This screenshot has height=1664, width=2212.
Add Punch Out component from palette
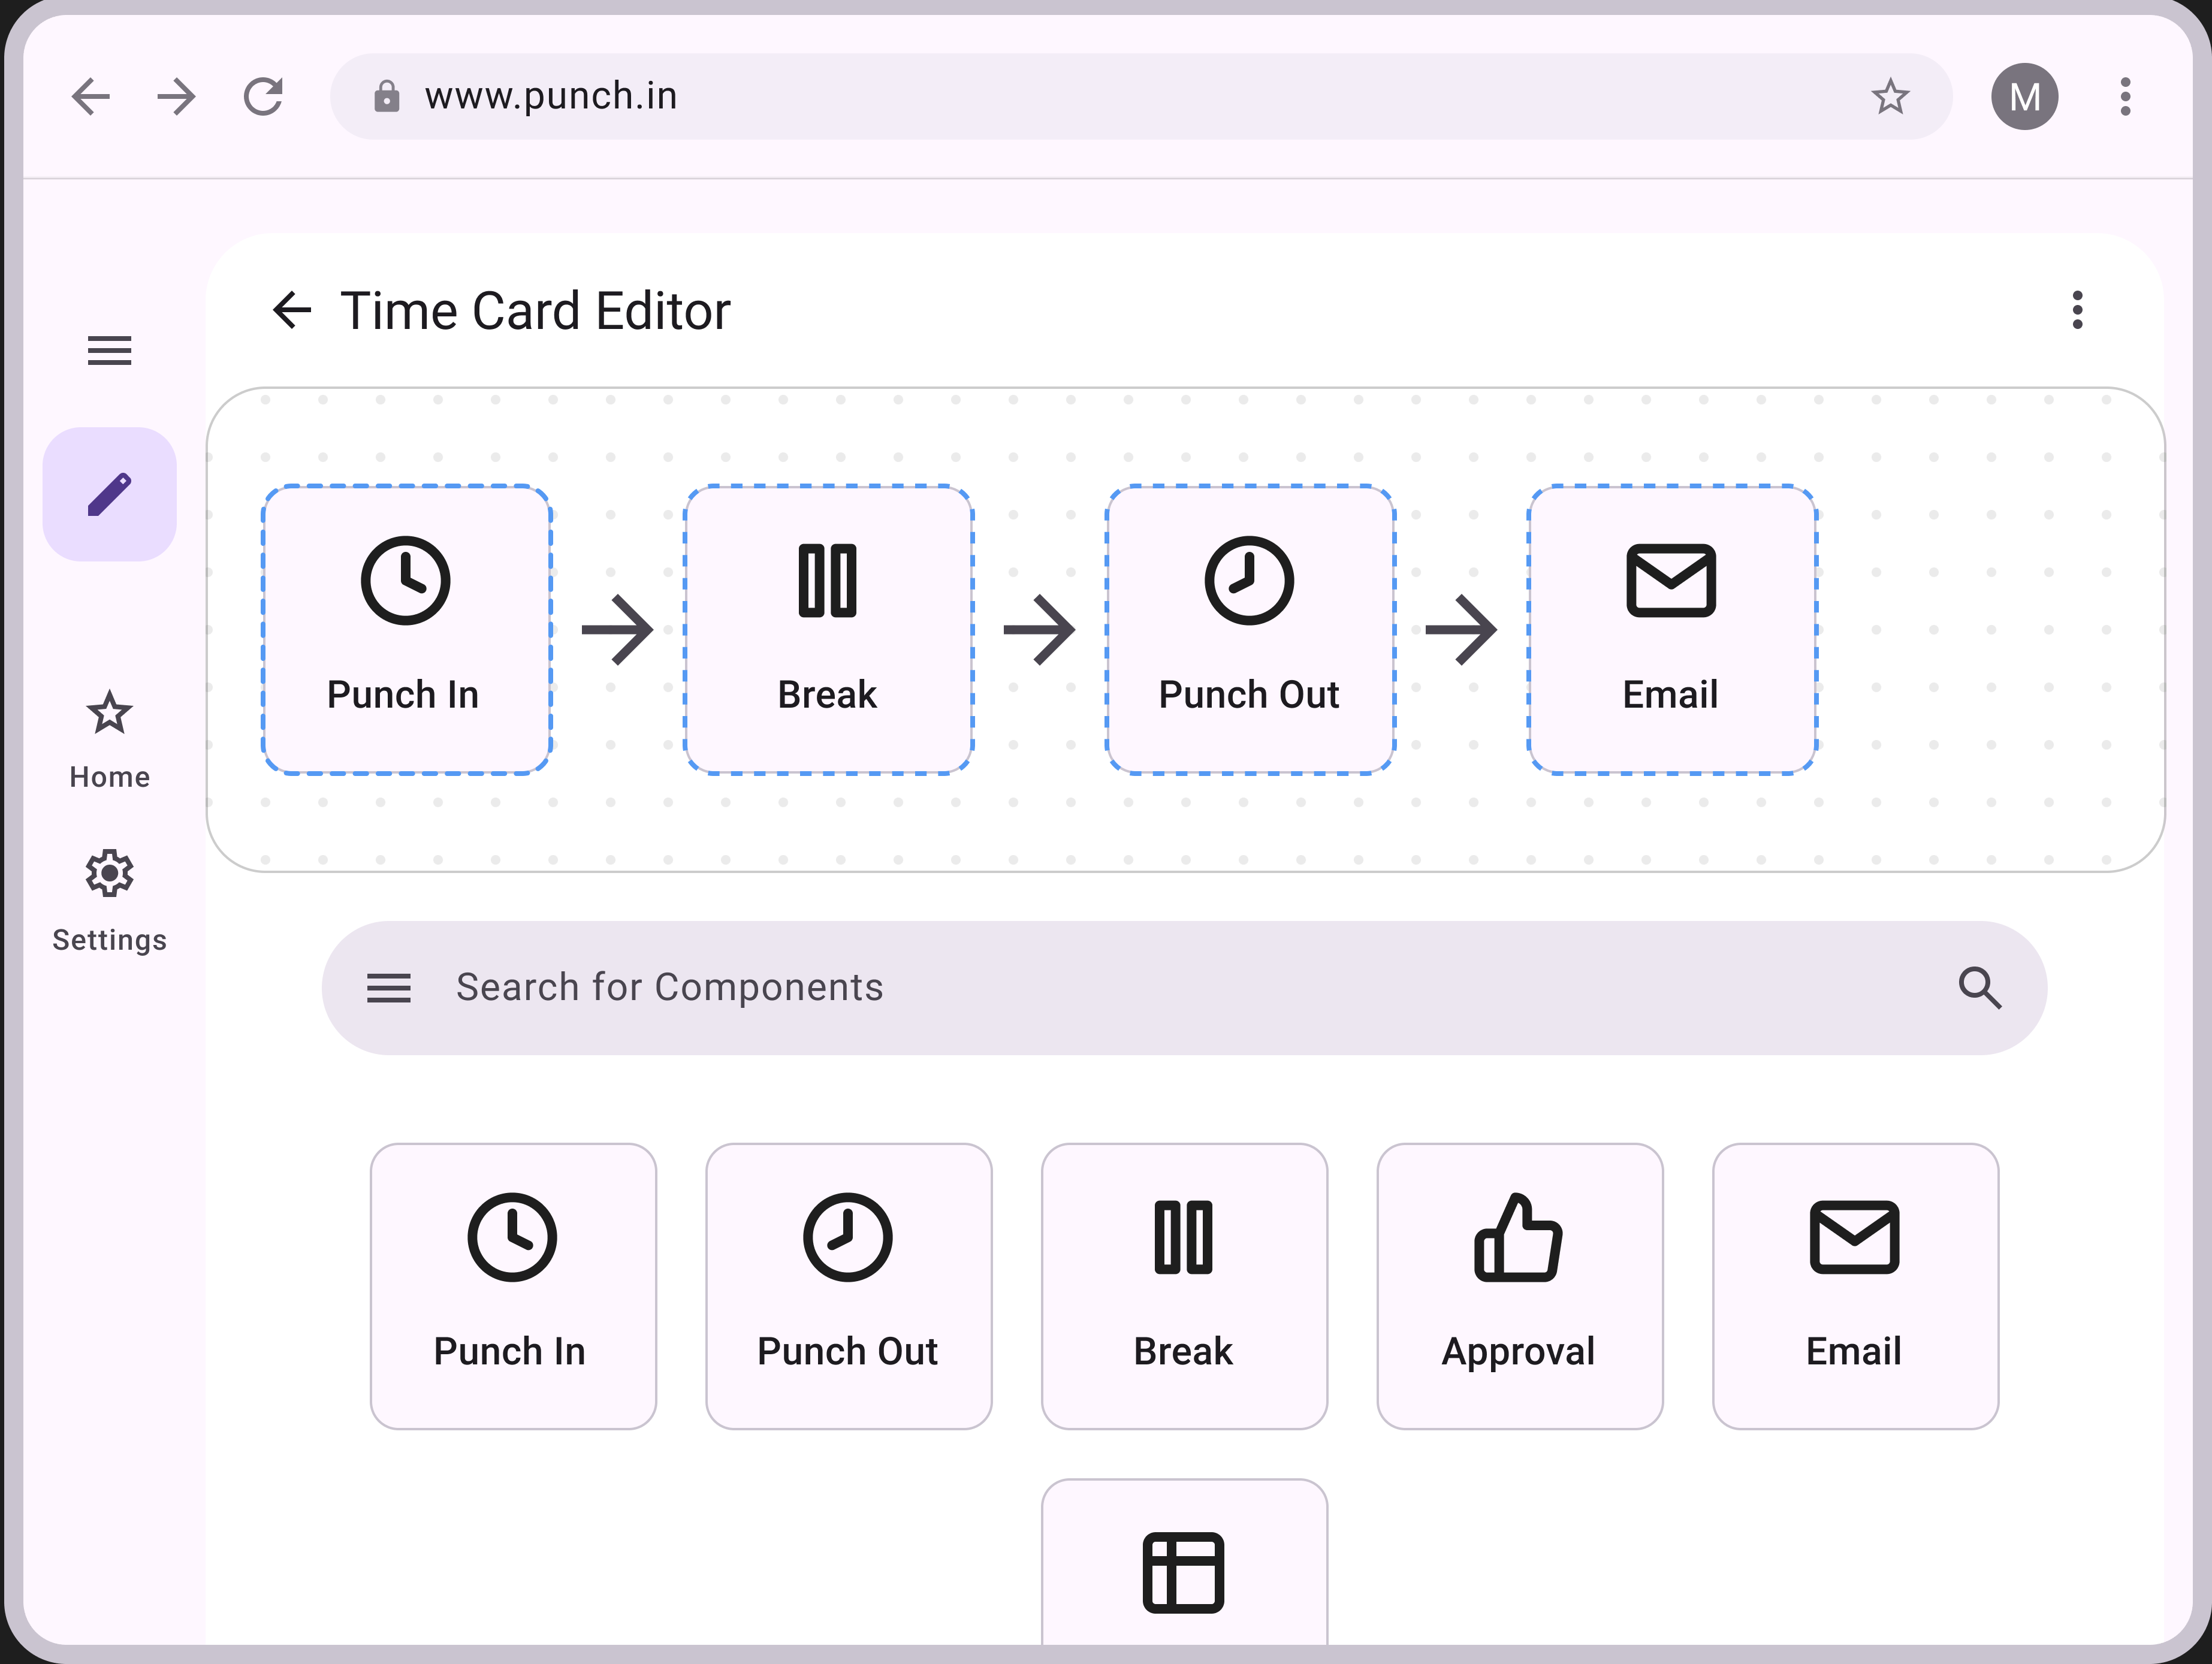click(849, 1287)
